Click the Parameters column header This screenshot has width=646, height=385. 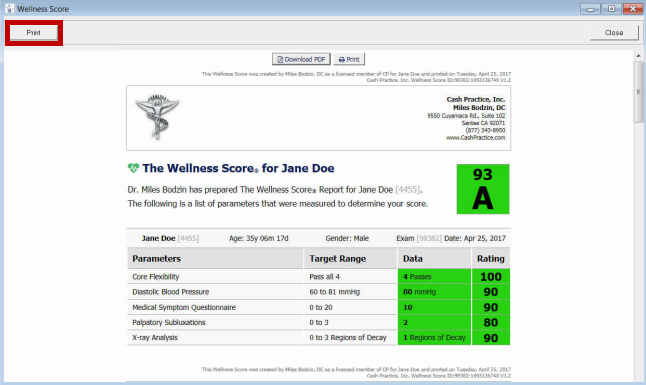[x=215, y=258]
